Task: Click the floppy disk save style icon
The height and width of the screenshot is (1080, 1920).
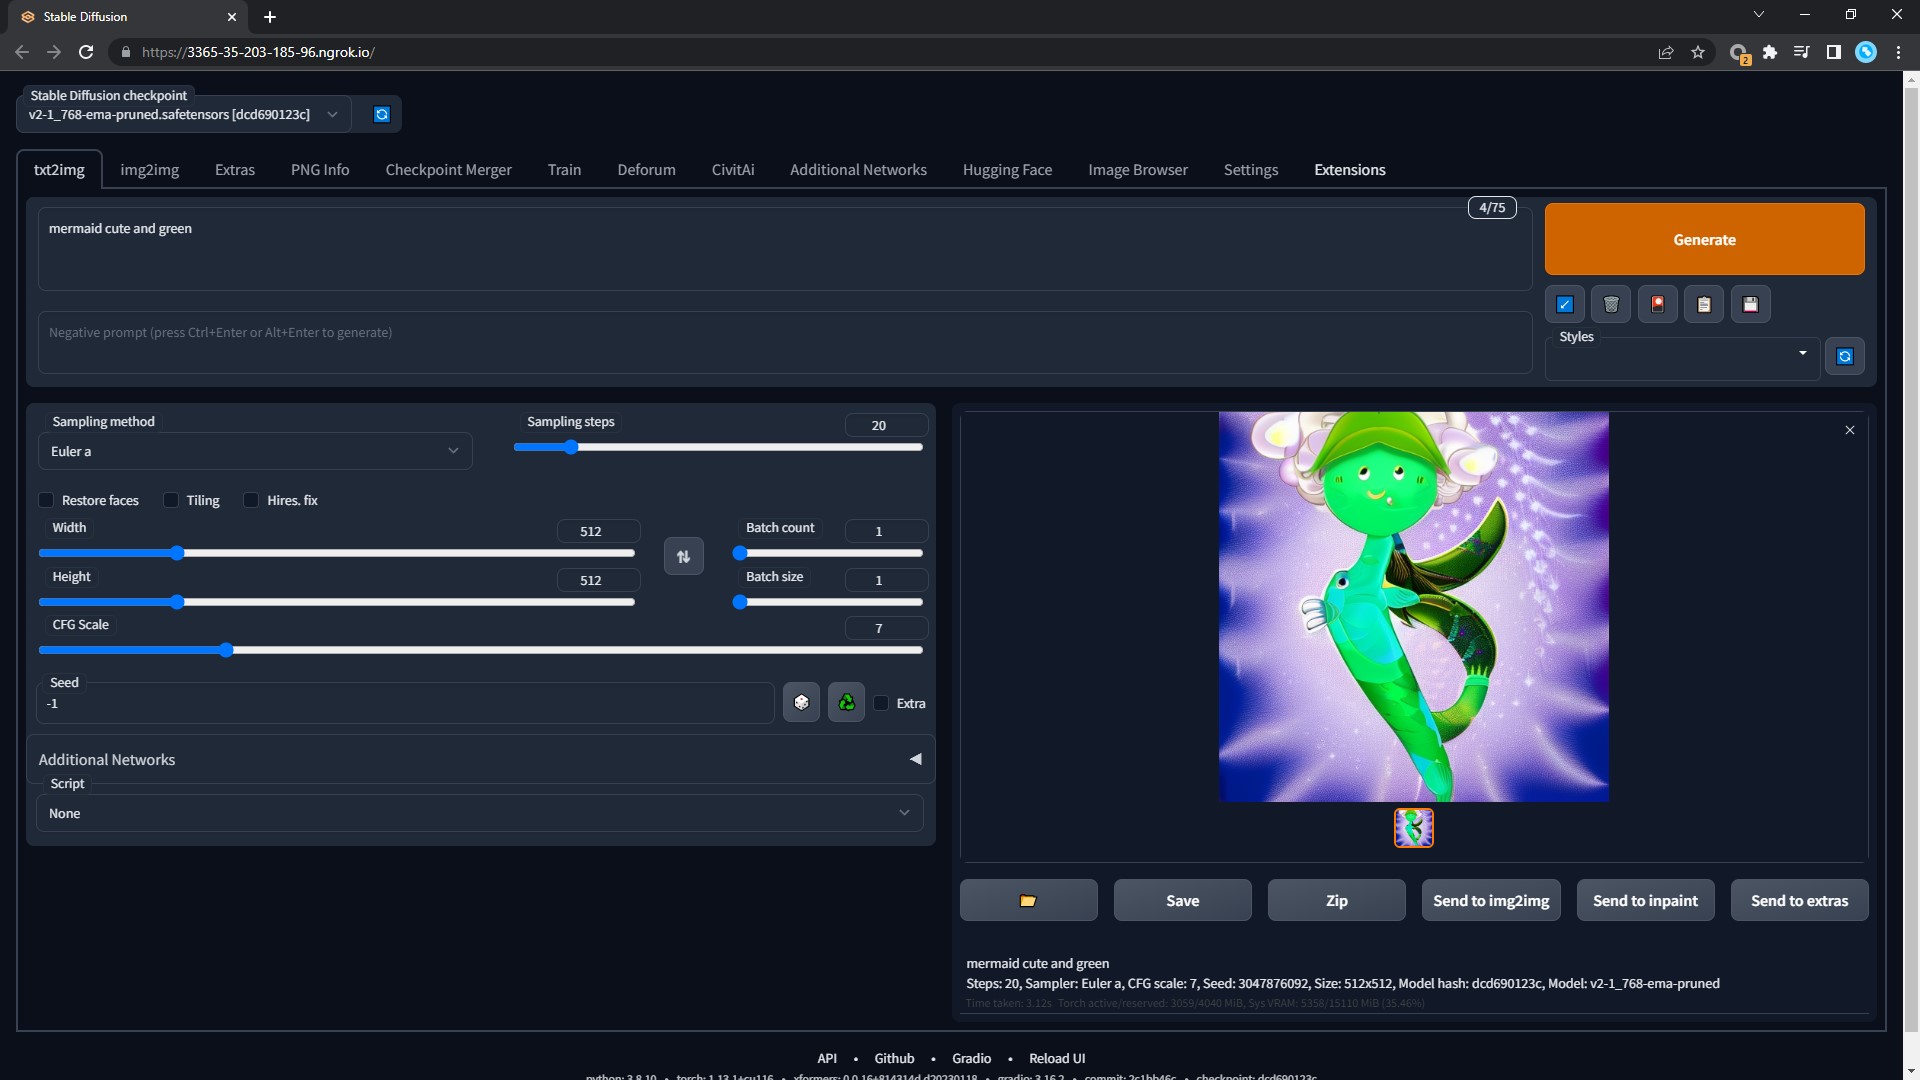Action: (x=1750, y=305)
